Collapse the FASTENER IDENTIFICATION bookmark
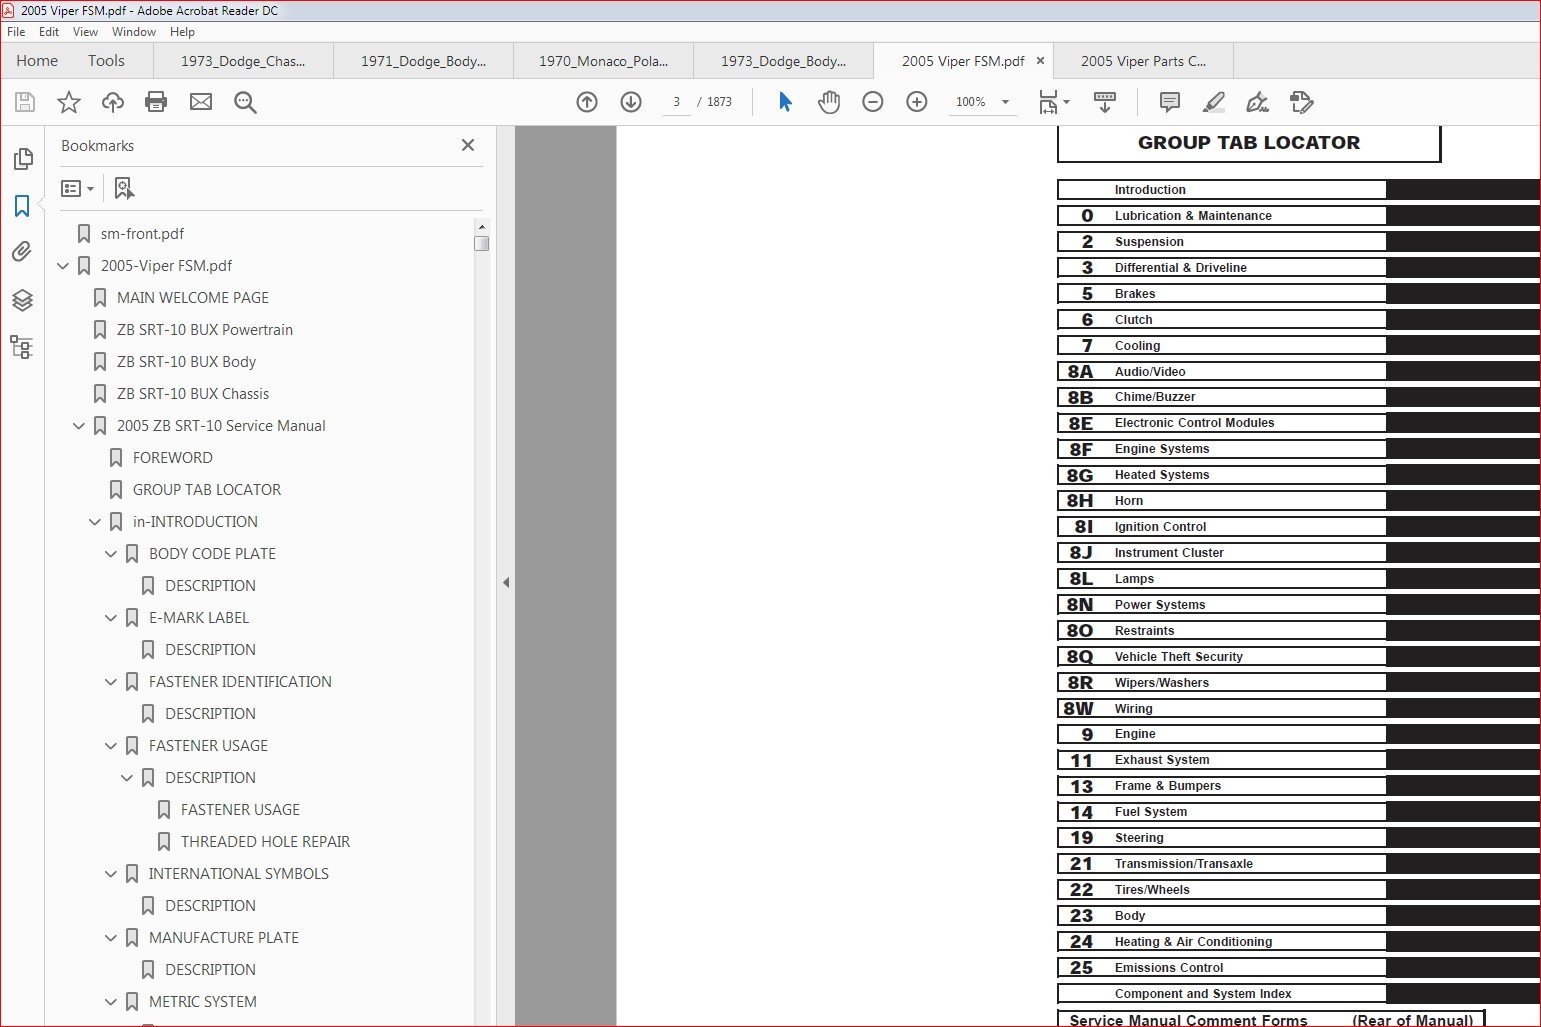Image resolution: width=1541 pixels, height=1027 pixels. (111, 682)
